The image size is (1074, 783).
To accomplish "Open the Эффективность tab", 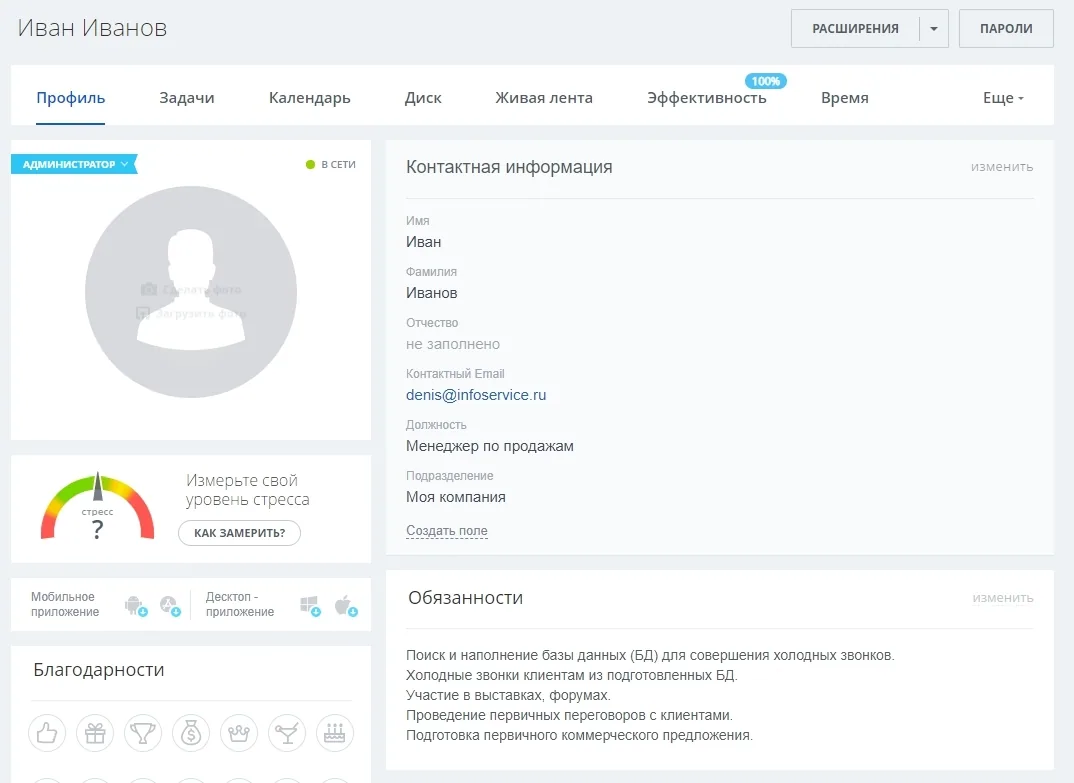I will pyautogui.click(x=707, y=98).
